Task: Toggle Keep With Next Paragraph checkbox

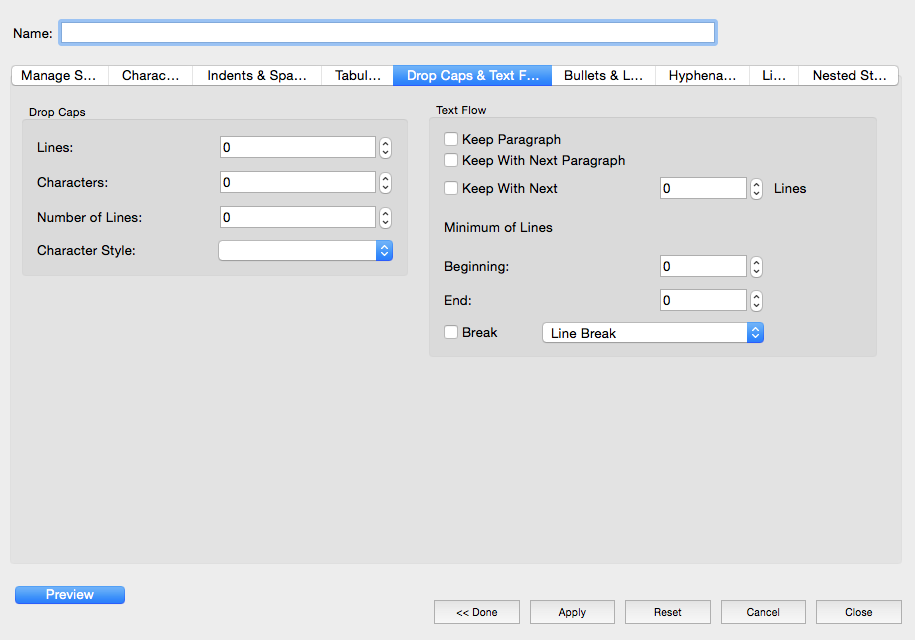Action: point(451,161)
